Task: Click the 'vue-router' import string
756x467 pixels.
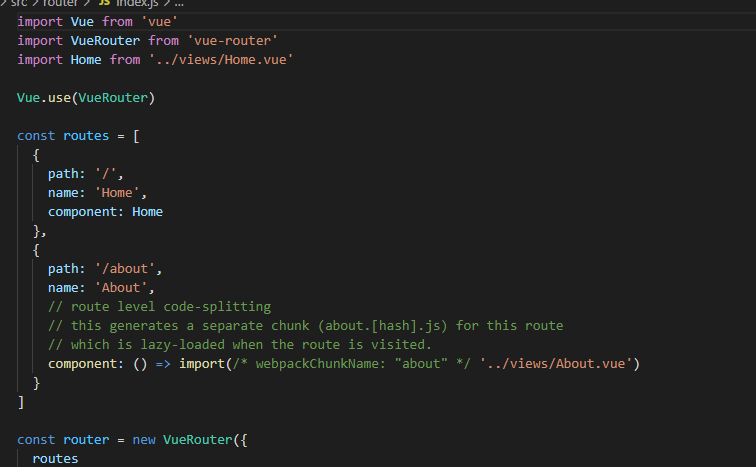Action: pyautogui.click(x=232, y=40)
